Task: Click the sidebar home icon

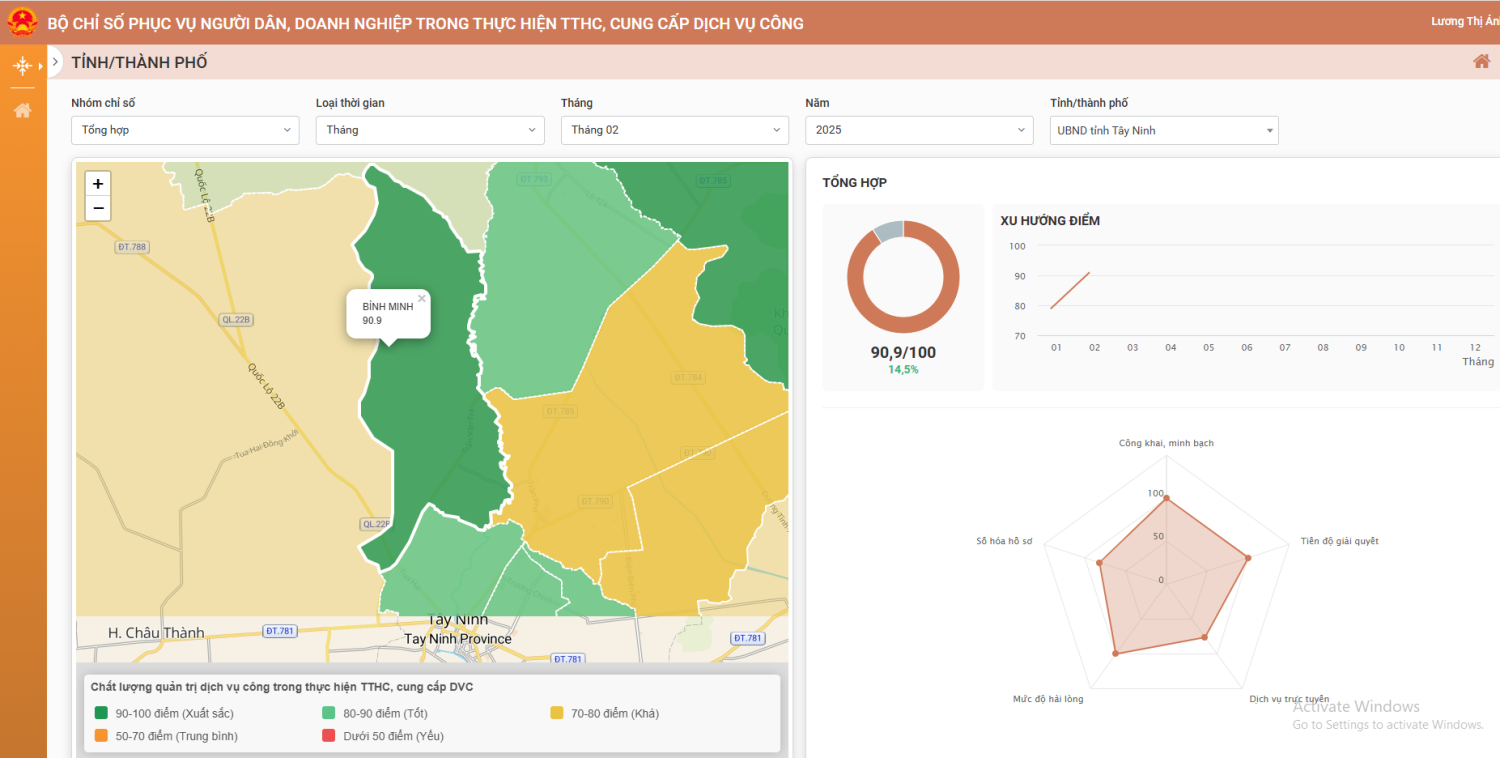Action: point(22,110)
